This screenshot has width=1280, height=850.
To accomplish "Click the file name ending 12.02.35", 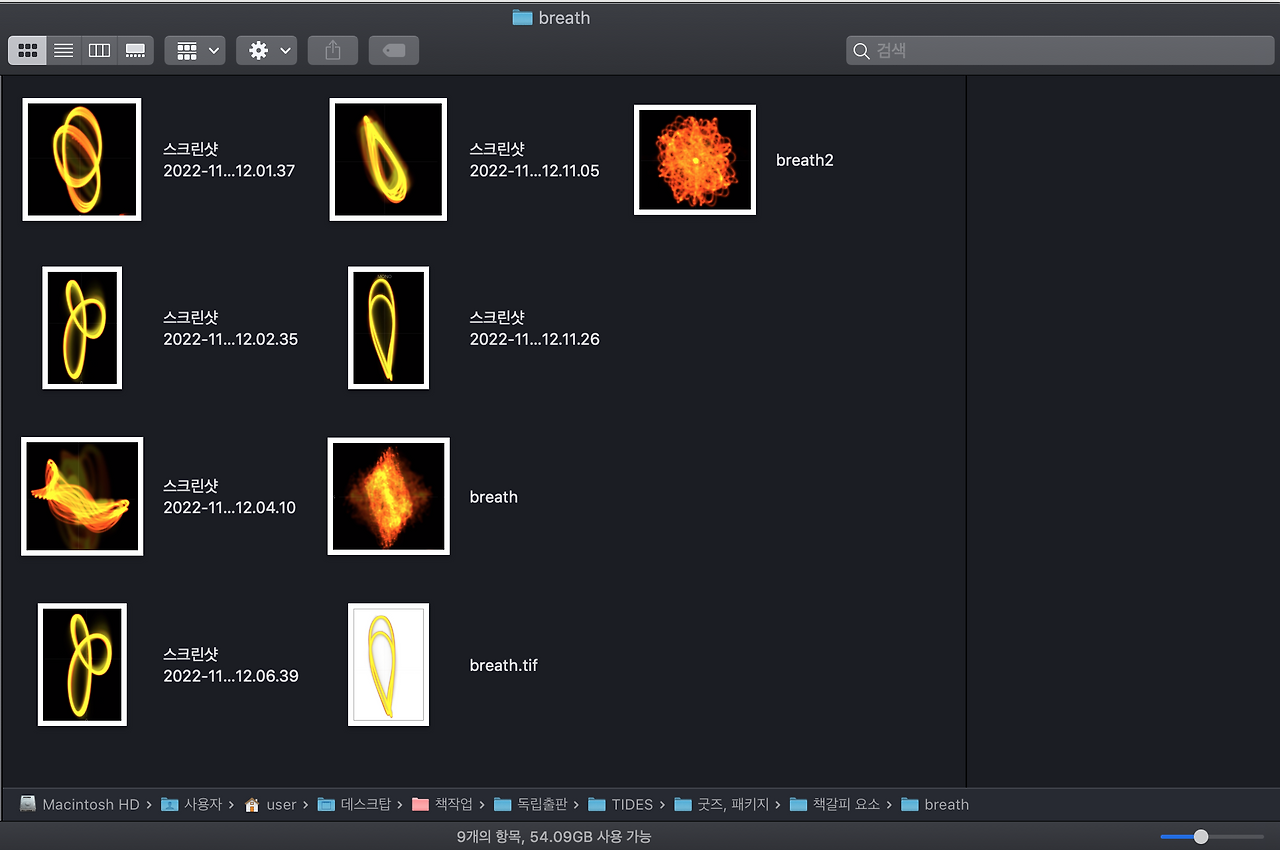I will [x=230, y=328].
